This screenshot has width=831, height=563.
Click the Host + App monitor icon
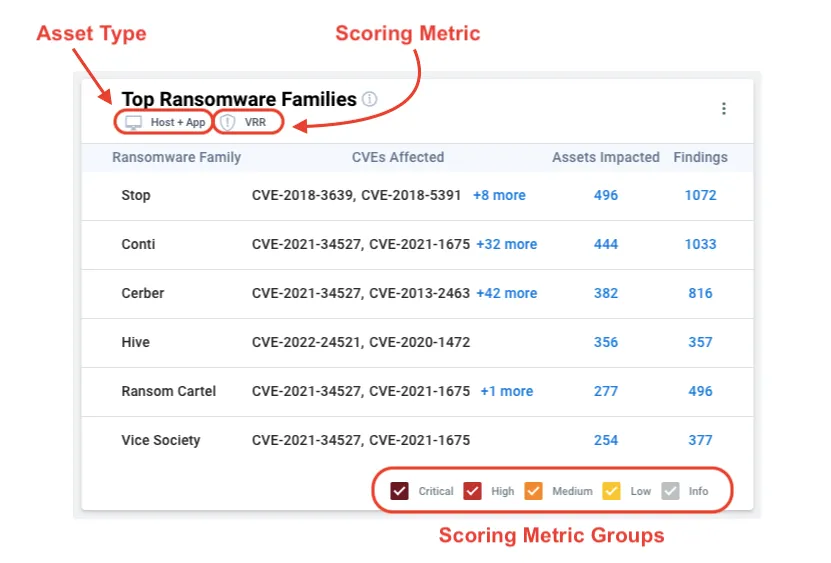point(134,123)
